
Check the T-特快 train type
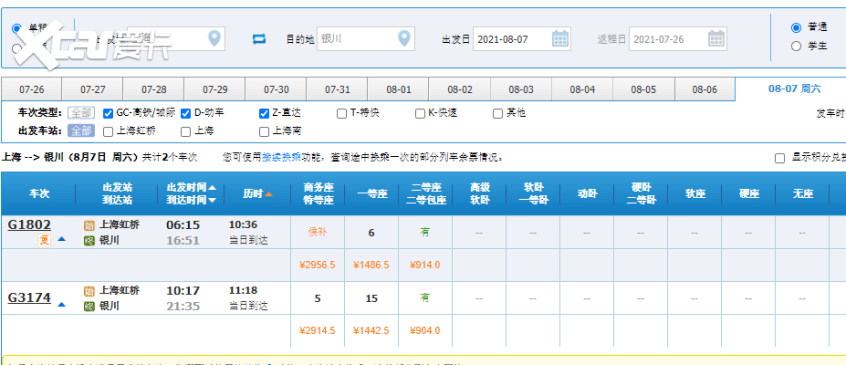tap(342, 114)
